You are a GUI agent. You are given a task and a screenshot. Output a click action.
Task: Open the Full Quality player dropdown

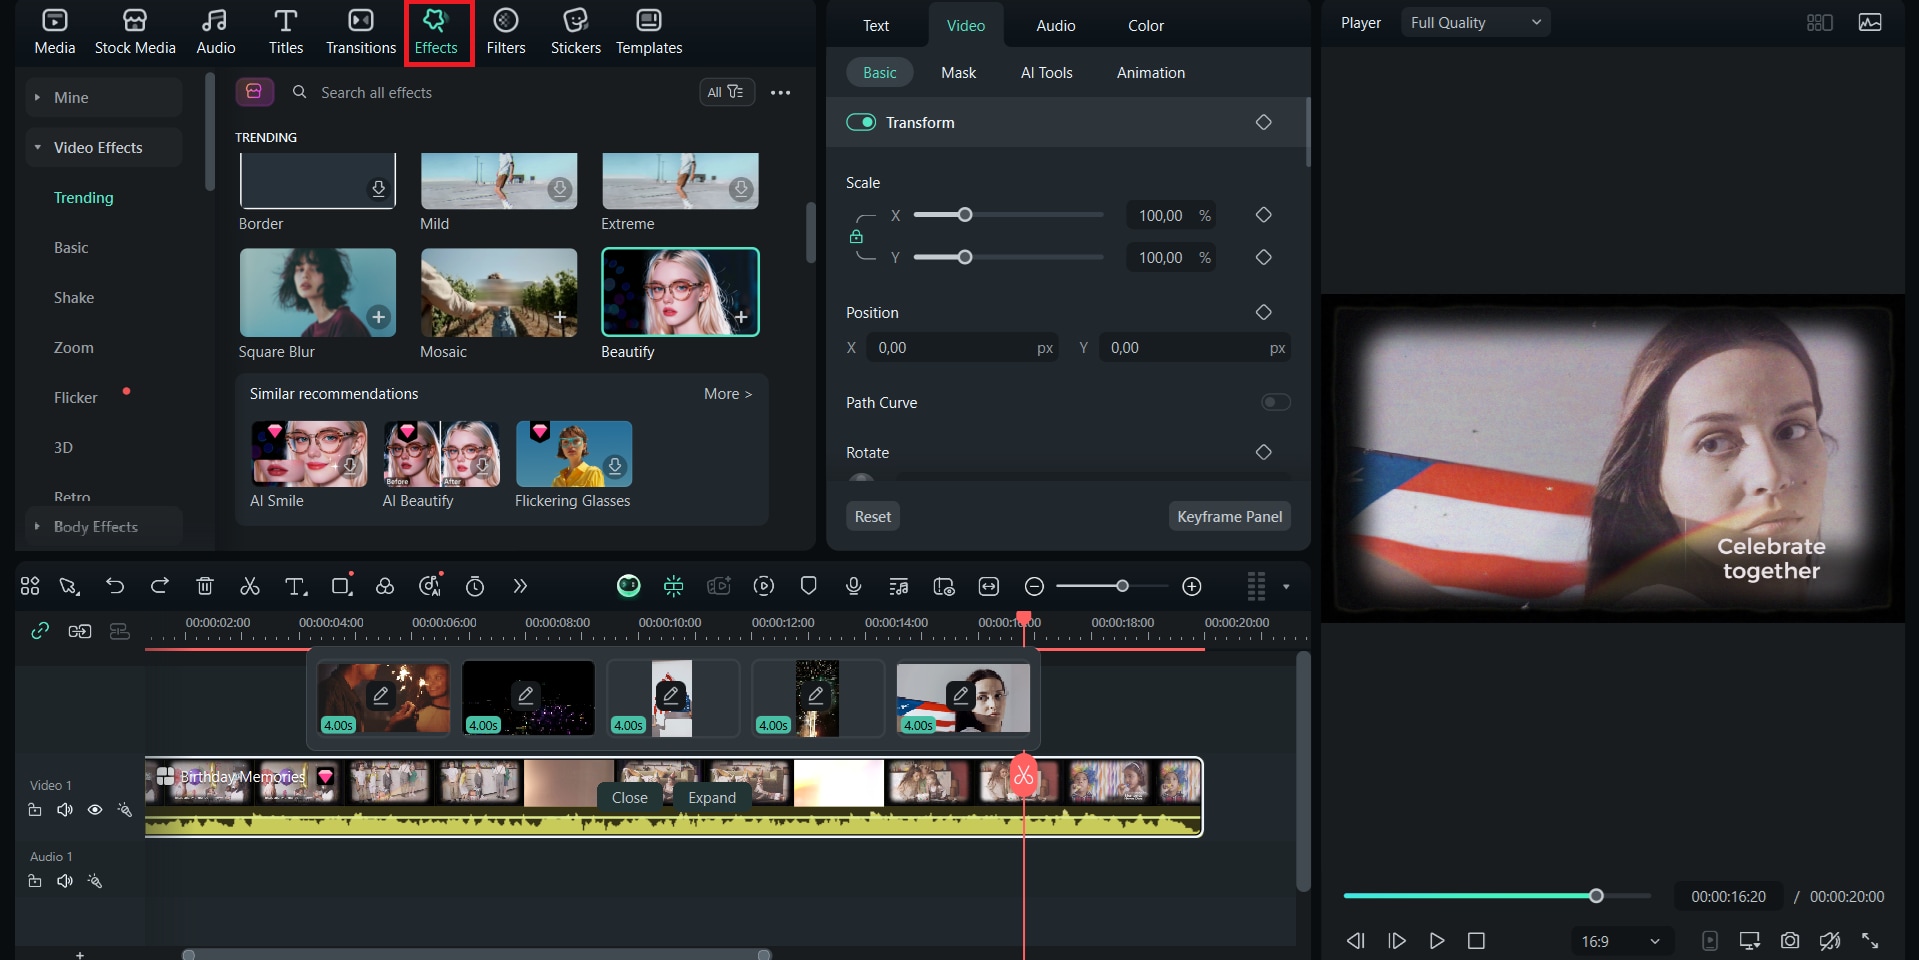point(1475,22)
